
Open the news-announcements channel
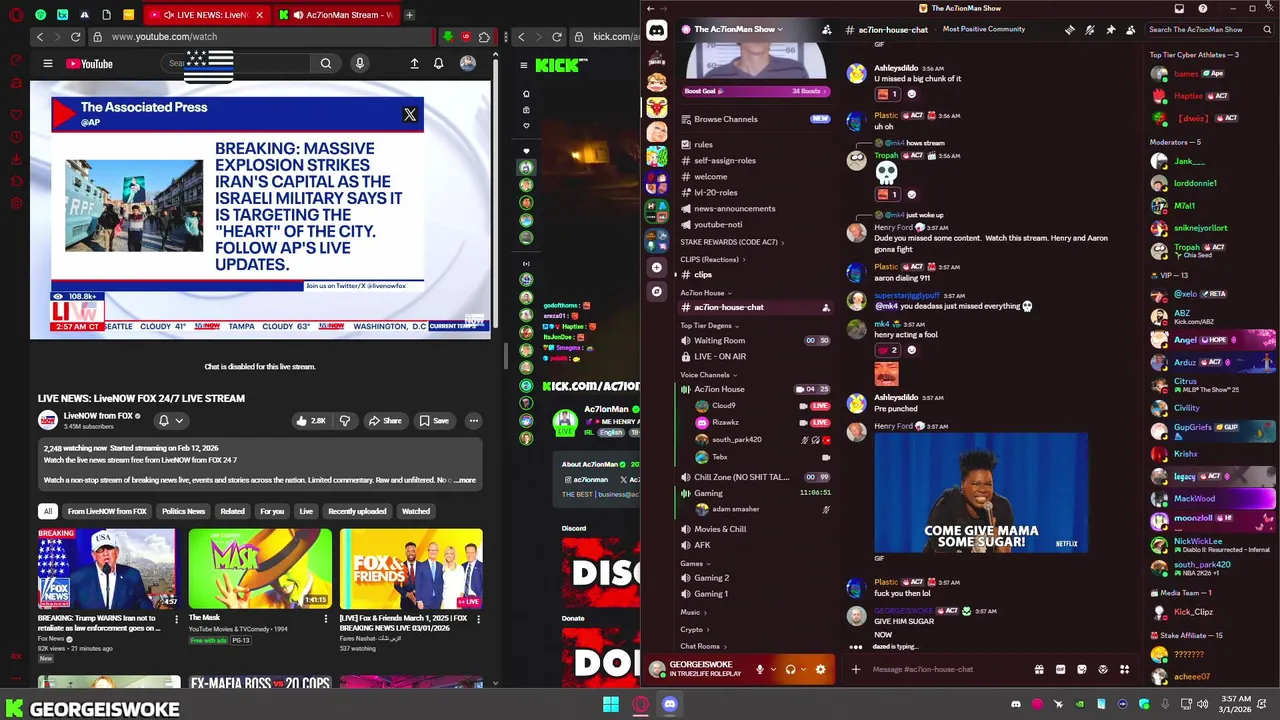[x=734, y=209]
